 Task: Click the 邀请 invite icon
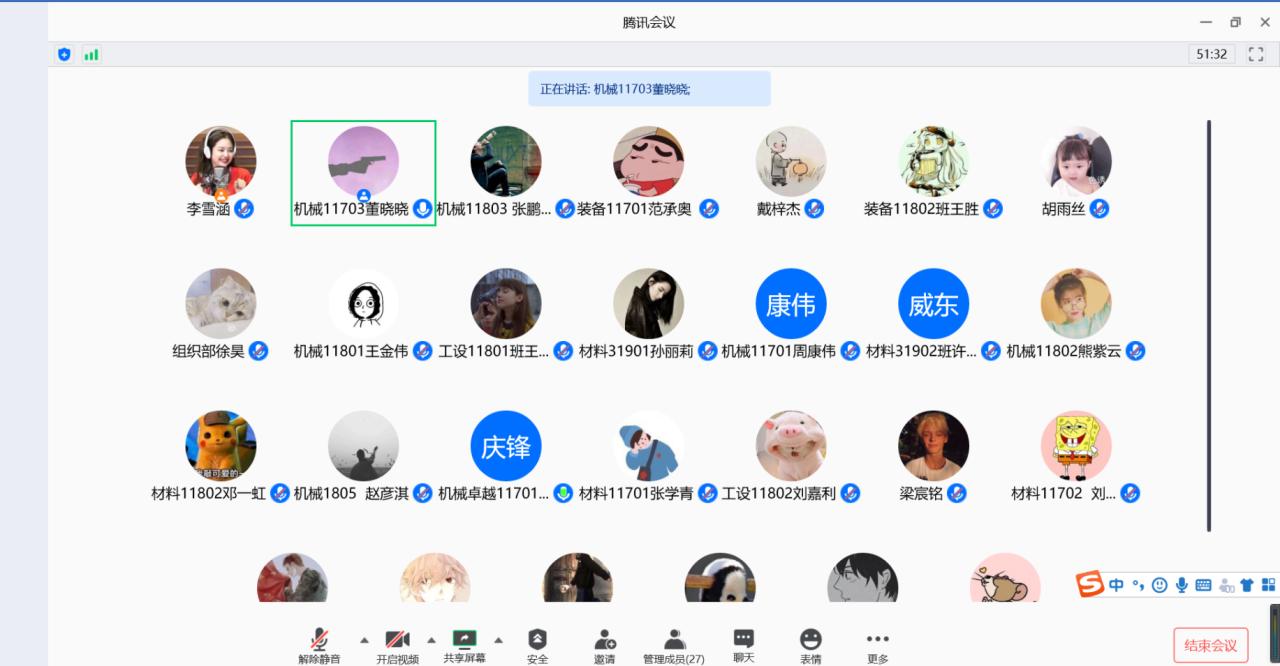tap(604, 642)
